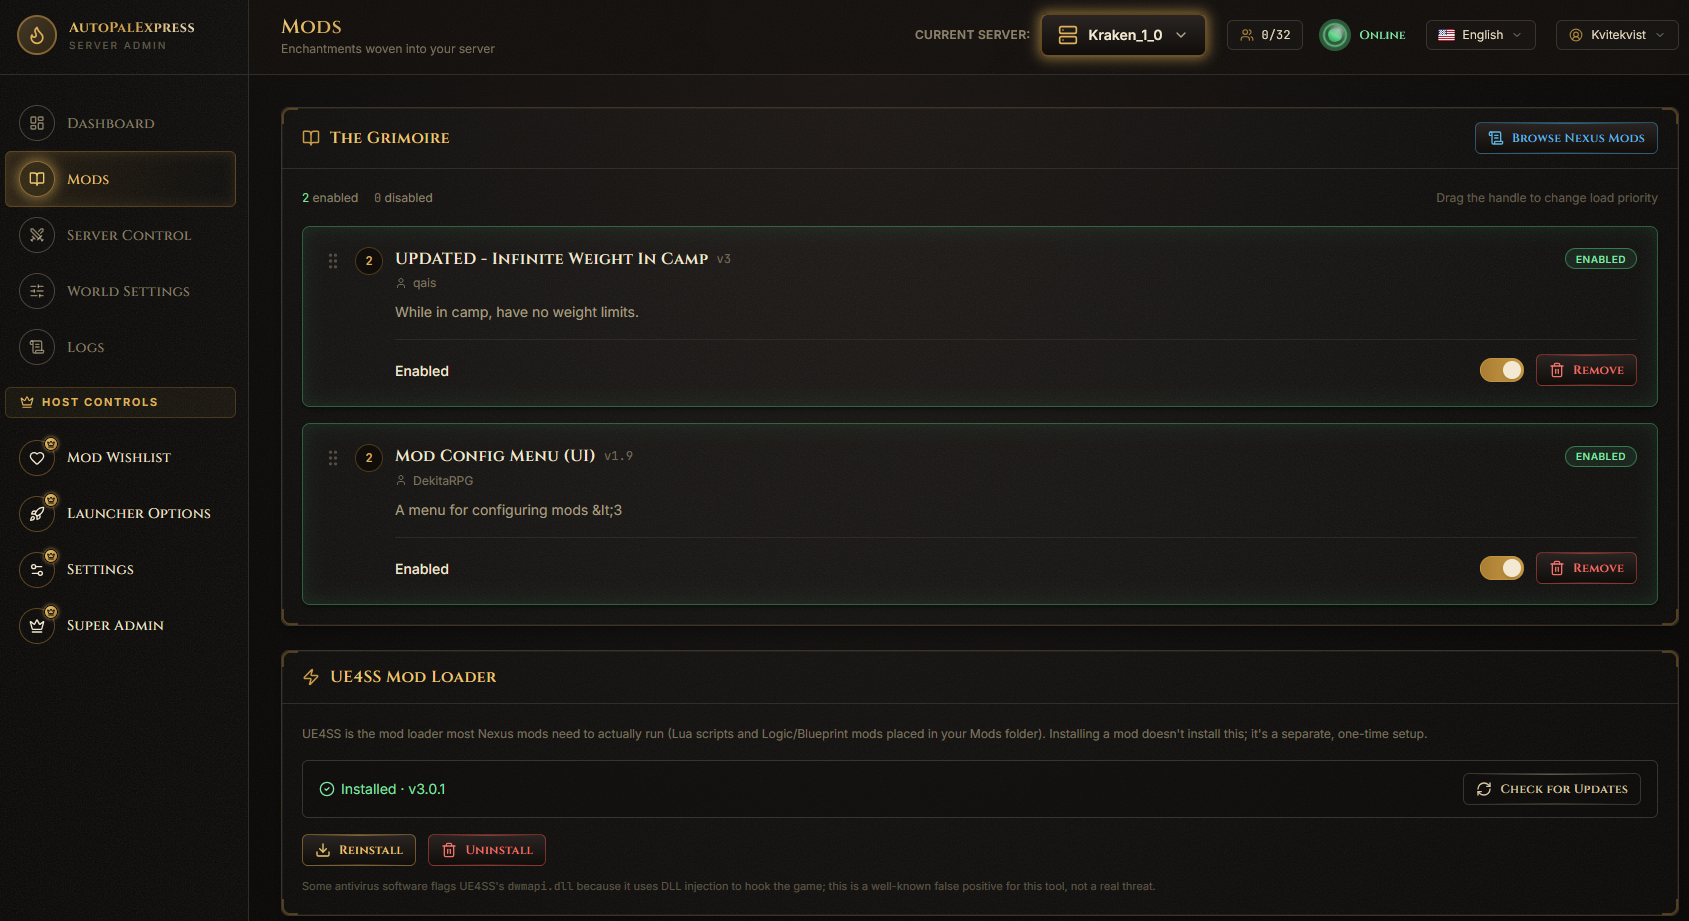Select Mods in the sidebar

[x=120, y=179]
